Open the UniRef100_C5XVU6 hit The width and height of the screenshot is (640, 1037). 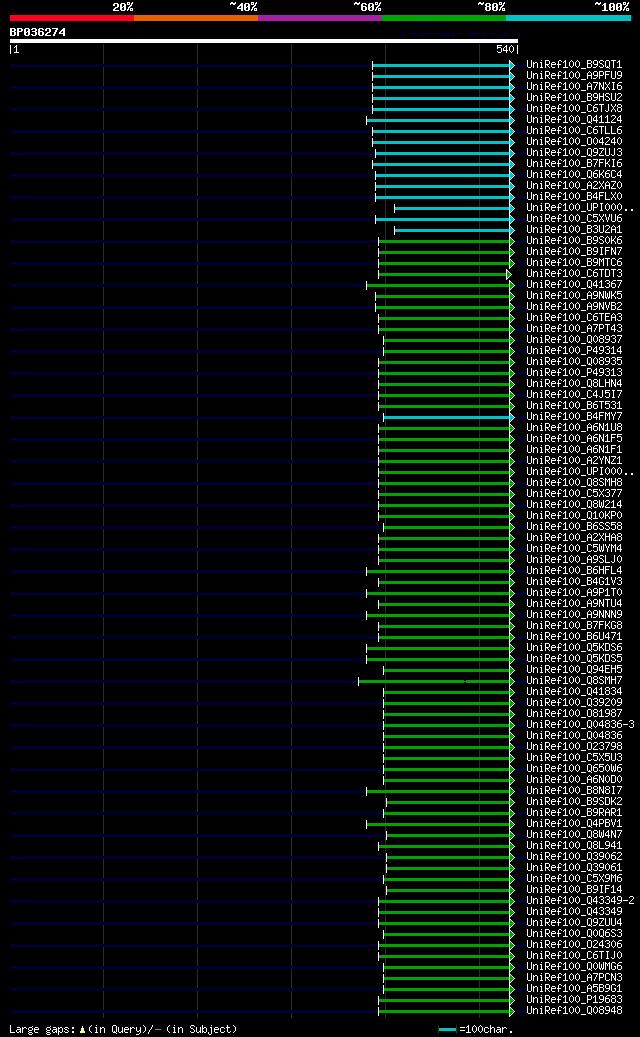coord(574,219)
